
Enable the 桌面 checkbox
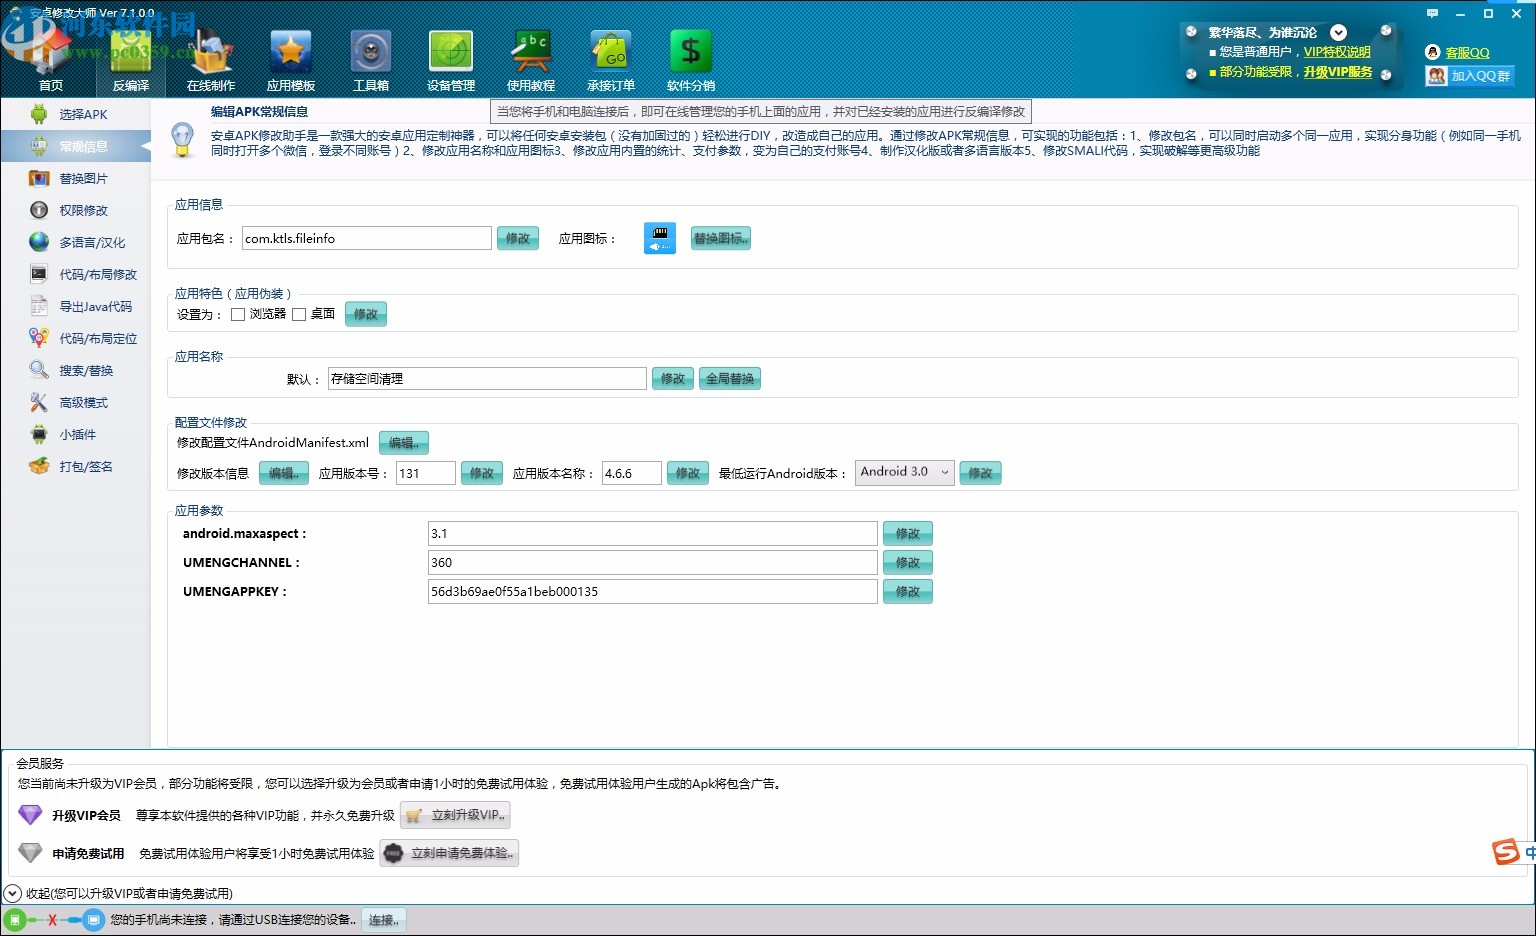299,314
